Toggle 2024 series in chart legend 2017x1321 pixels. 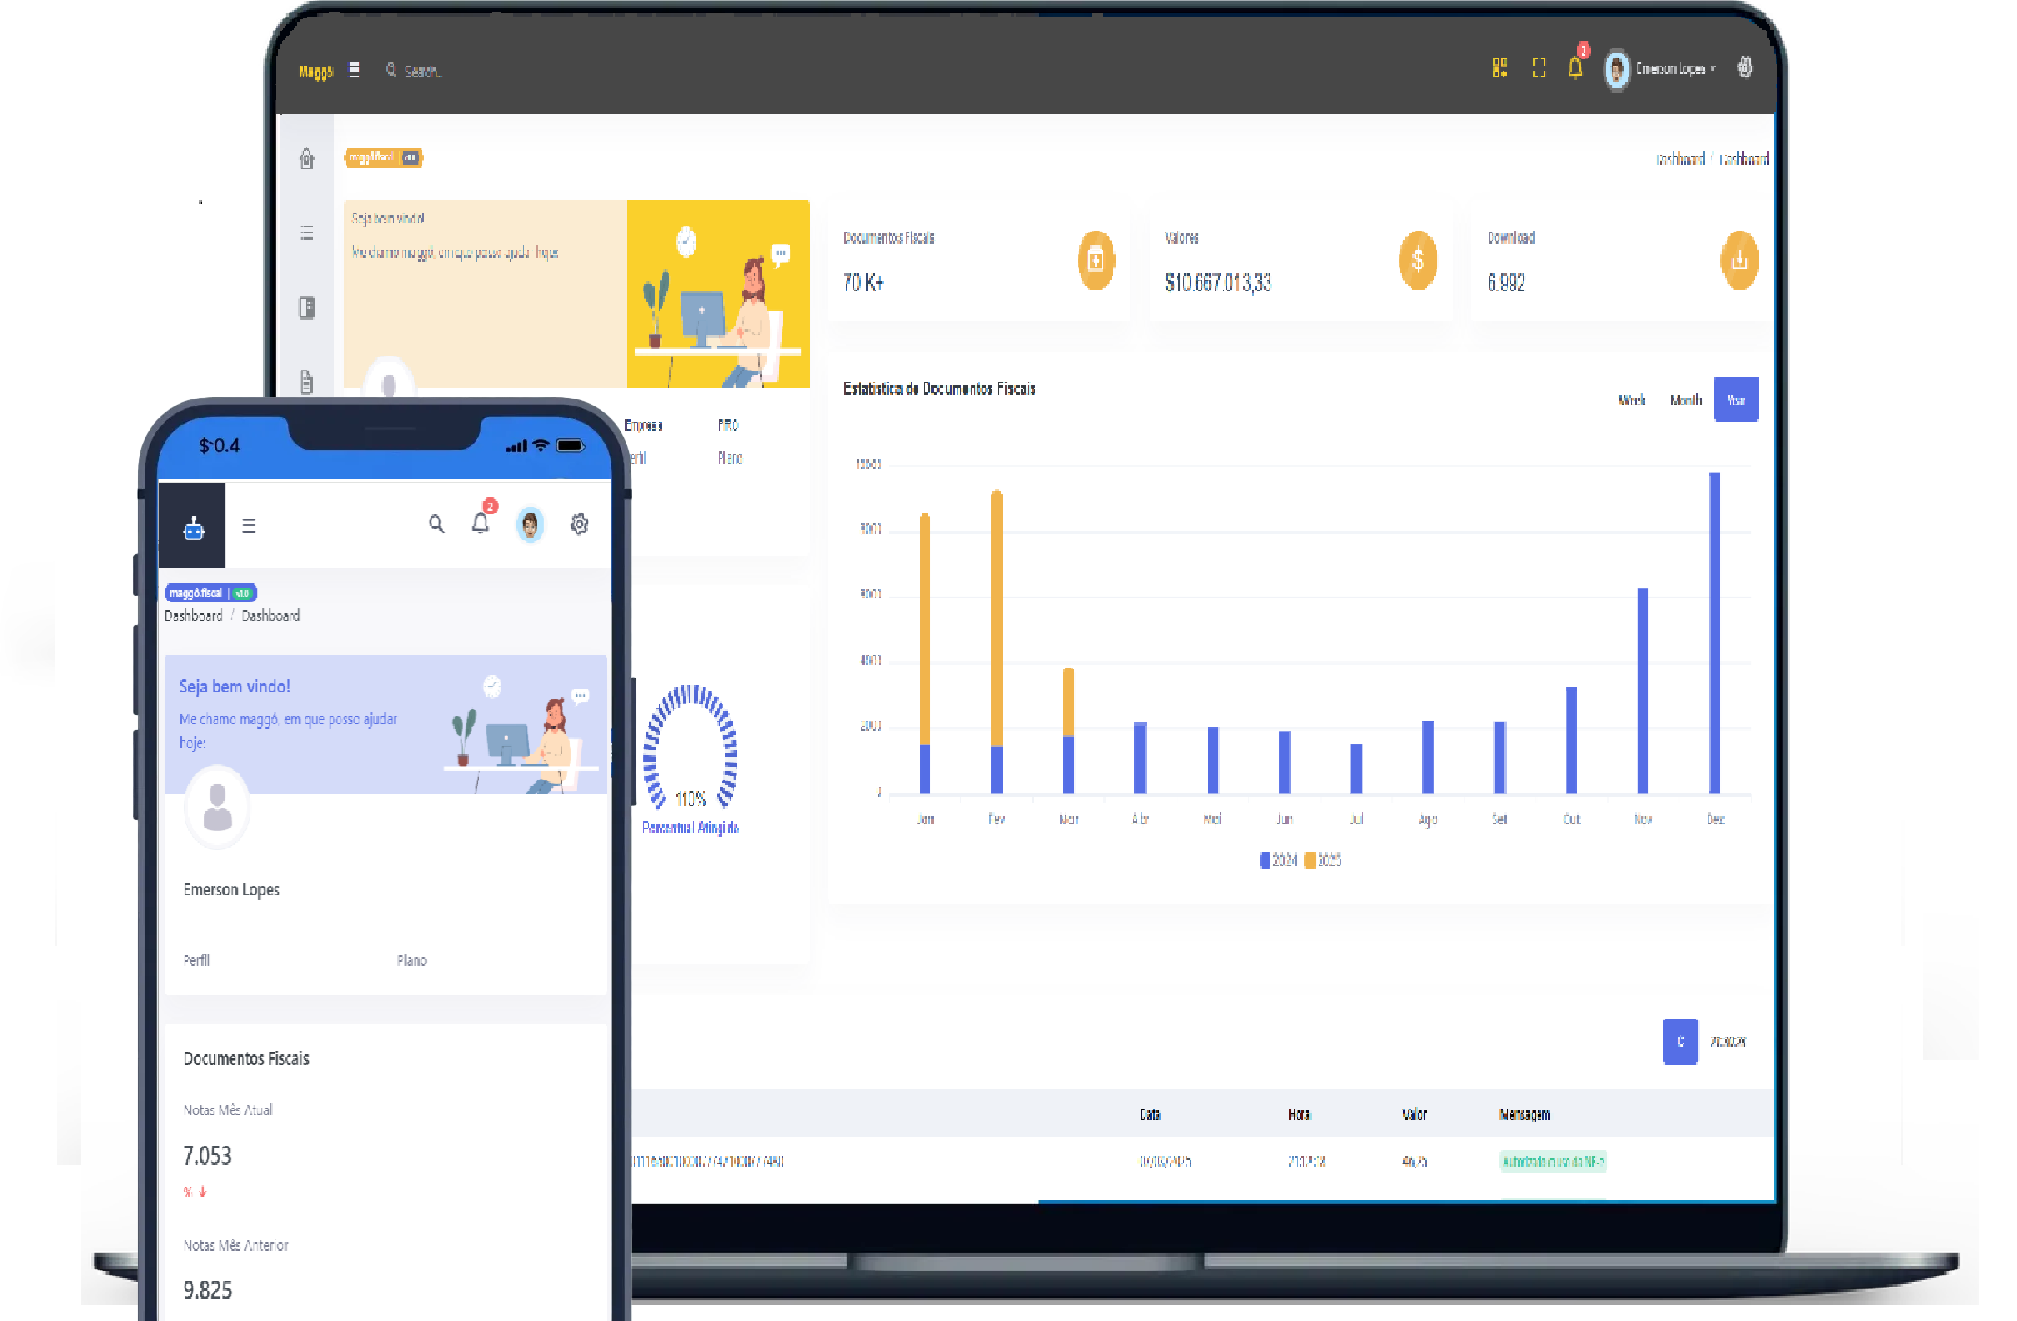click(x=1277, y=860)
